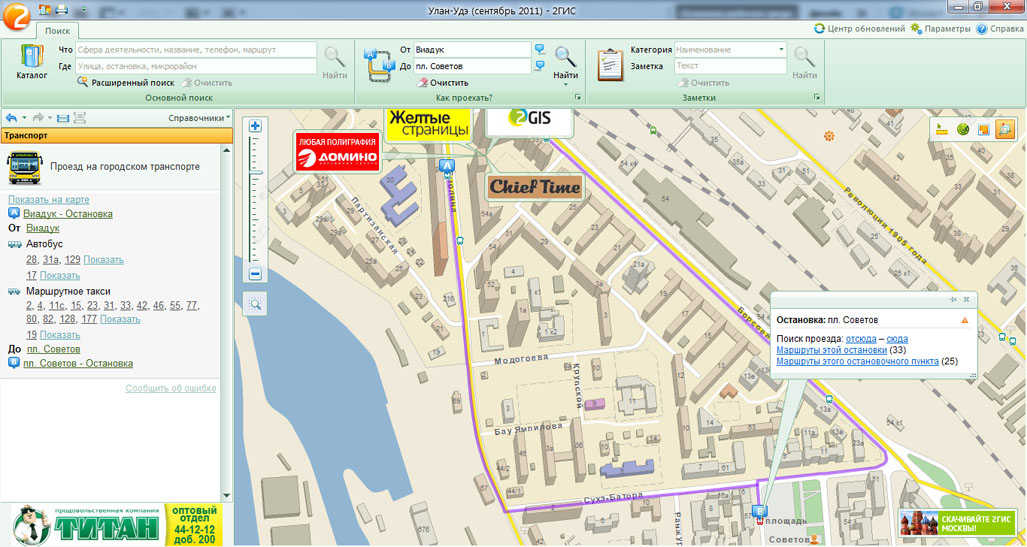Image resolution: width=1027 pixels, height=547 pixels.
Task: Open the notes clipboard icon
Action: click(610, 64)
